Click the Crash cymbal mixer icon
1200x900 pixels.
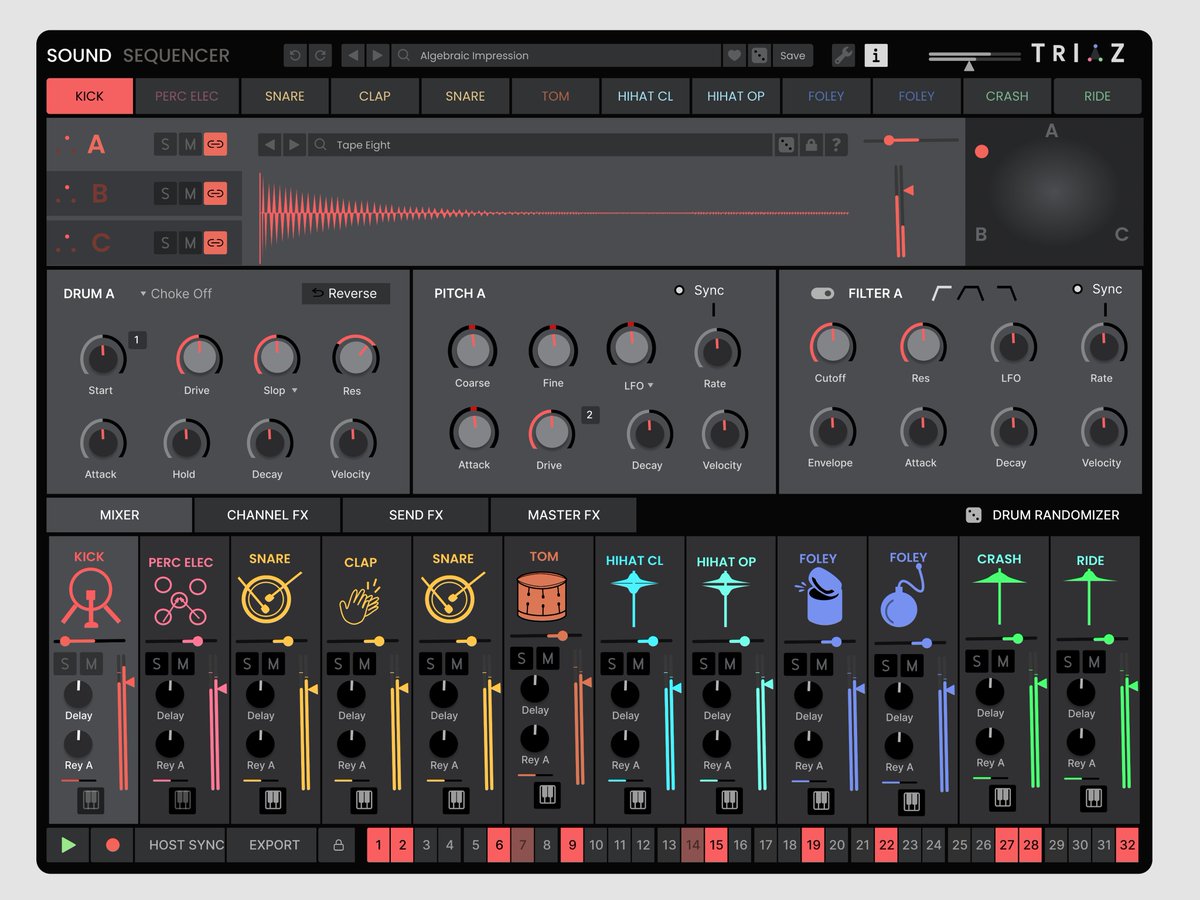tap(999, 596)
